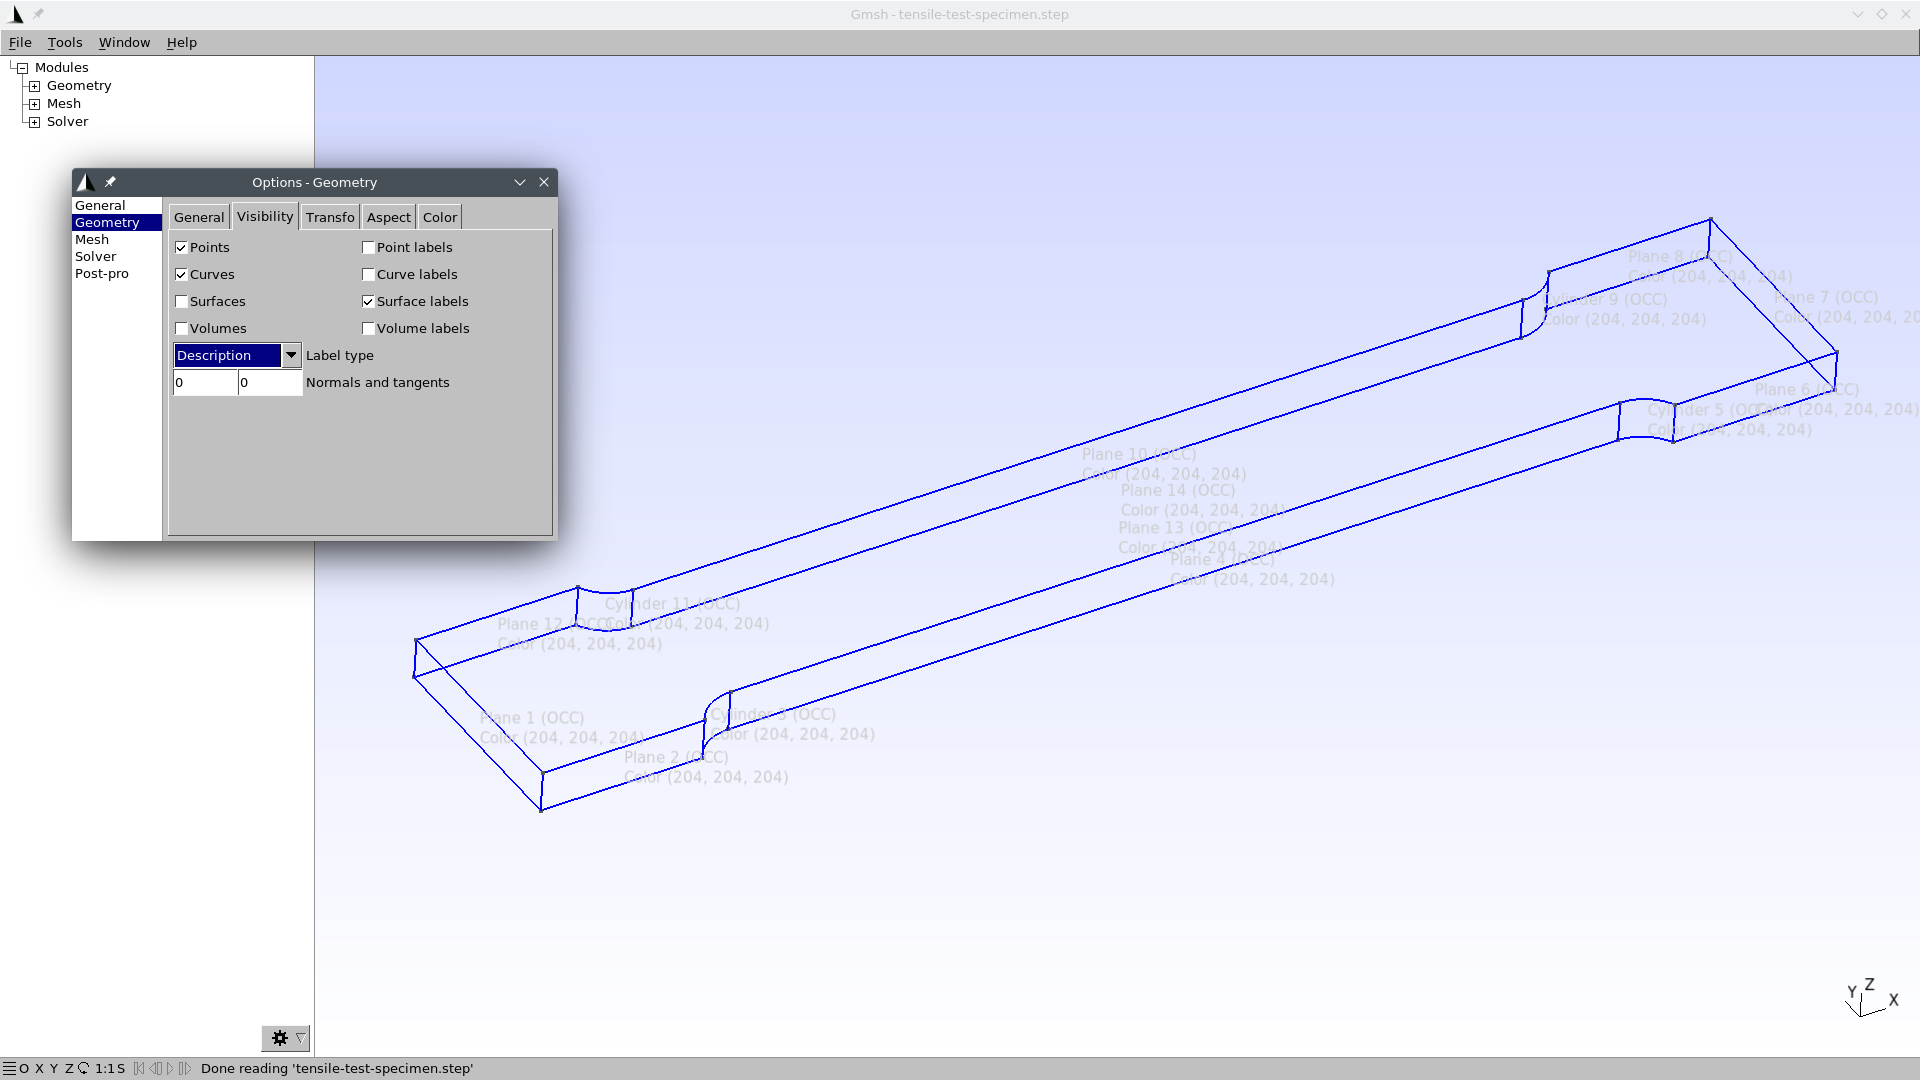
Task: Click the menu lines icon in status bar
Action: click(x=9, y=1068)
